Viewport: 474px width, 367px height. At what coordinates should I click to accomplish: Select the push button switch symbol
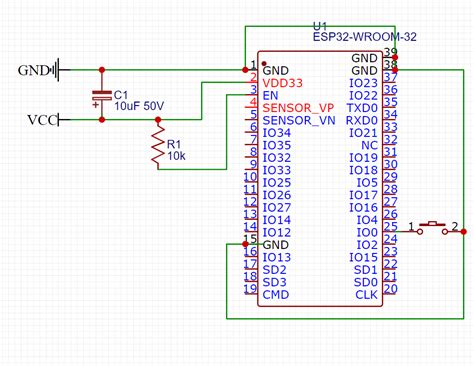433,228
